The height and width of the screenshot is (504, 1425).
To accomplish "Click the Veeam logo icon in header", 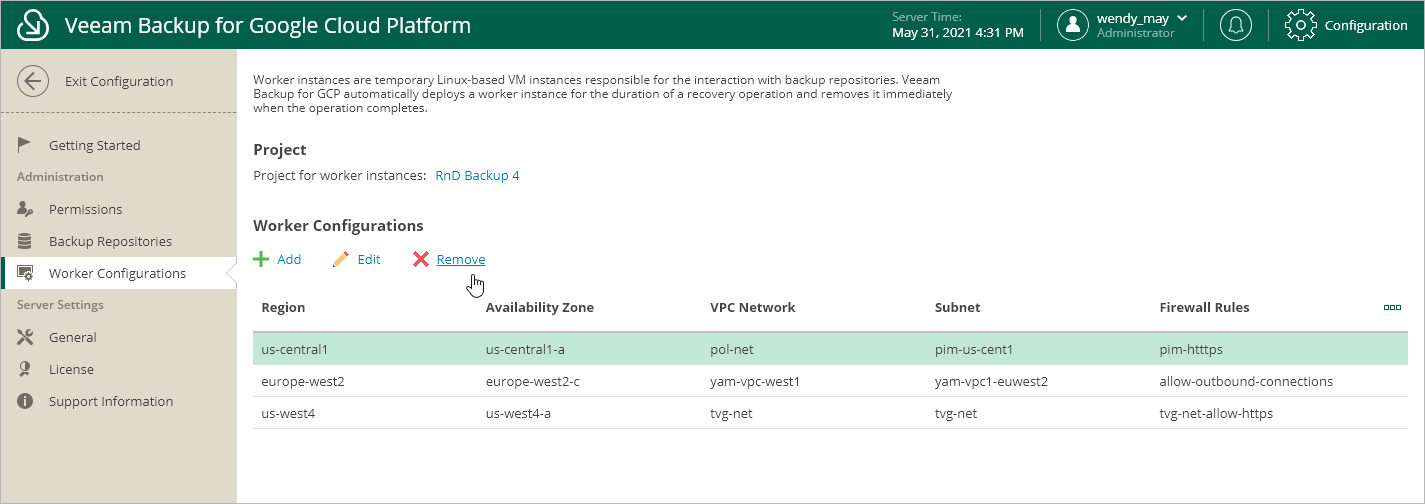I will coord(34,25).
